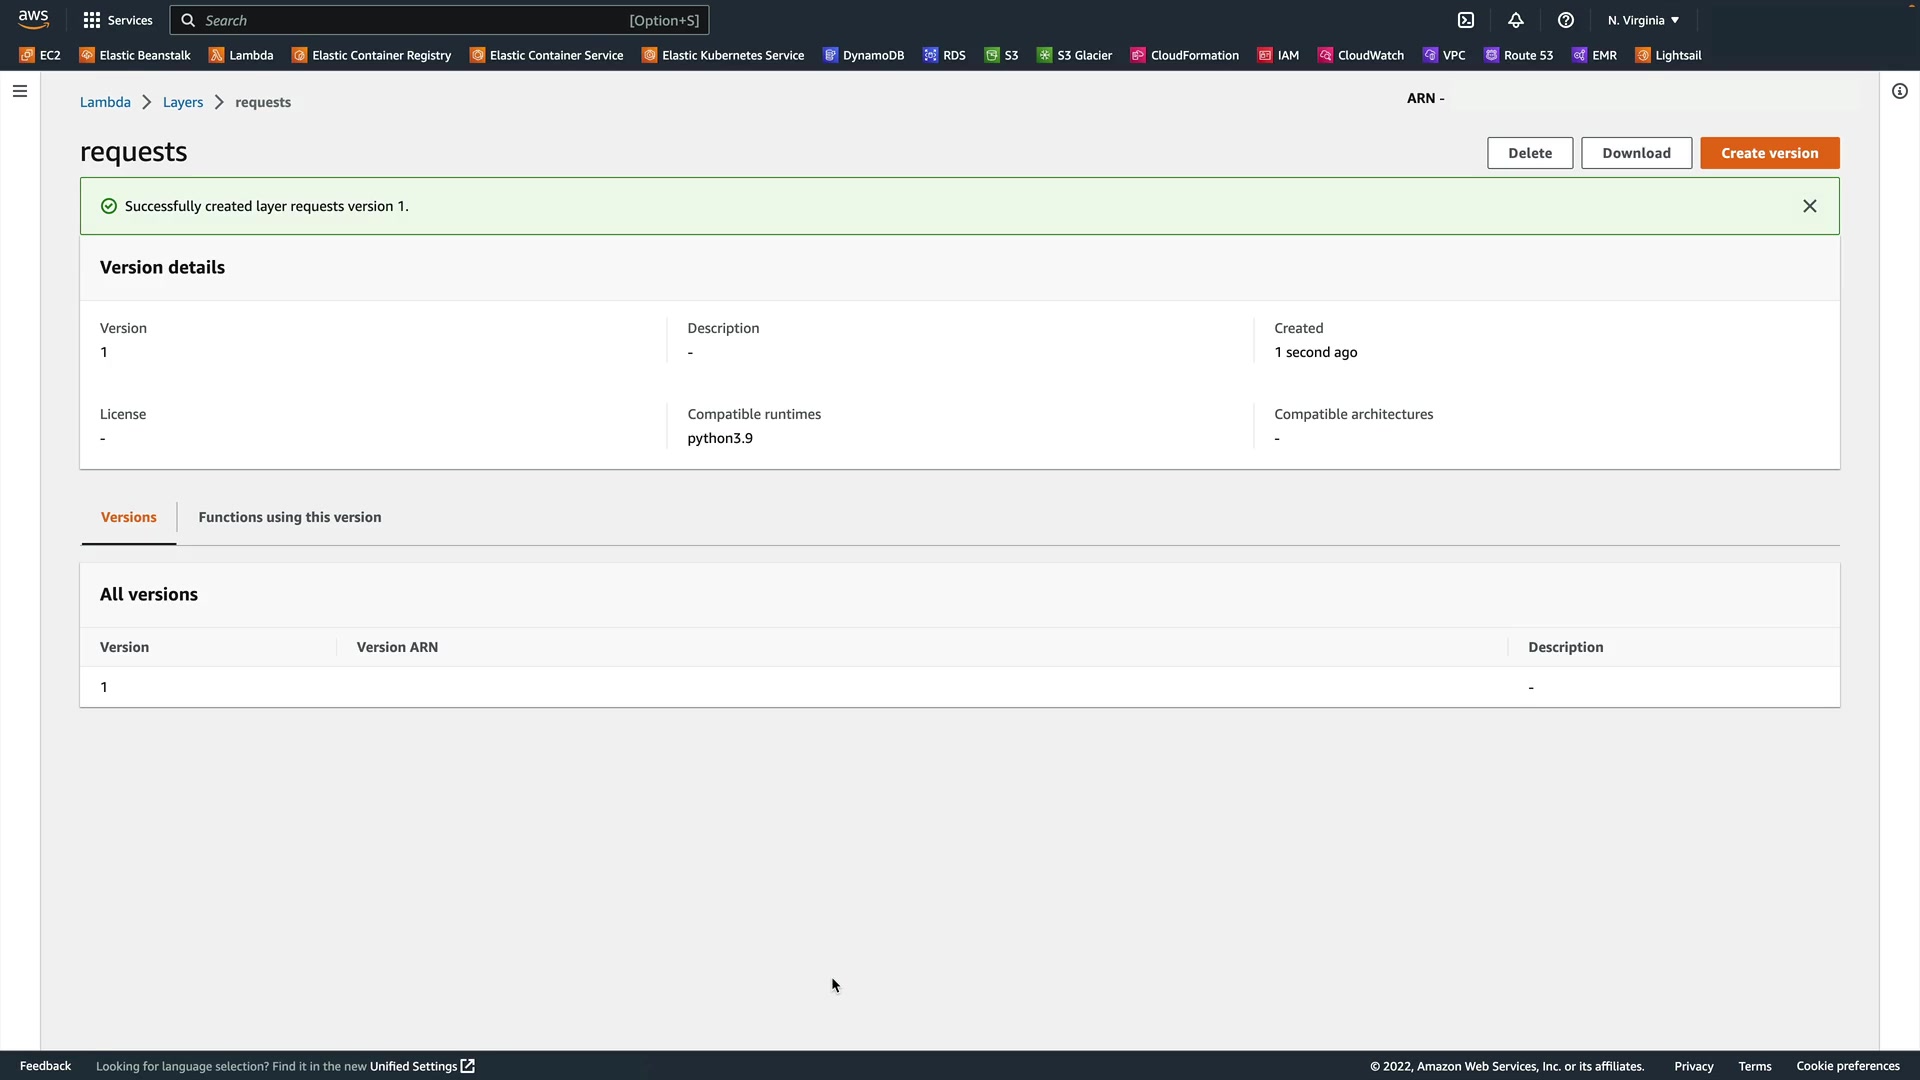Open the AWS CloudShell icon
The height and width of the screenshot is (1080, 1920).
(1466, 20)
